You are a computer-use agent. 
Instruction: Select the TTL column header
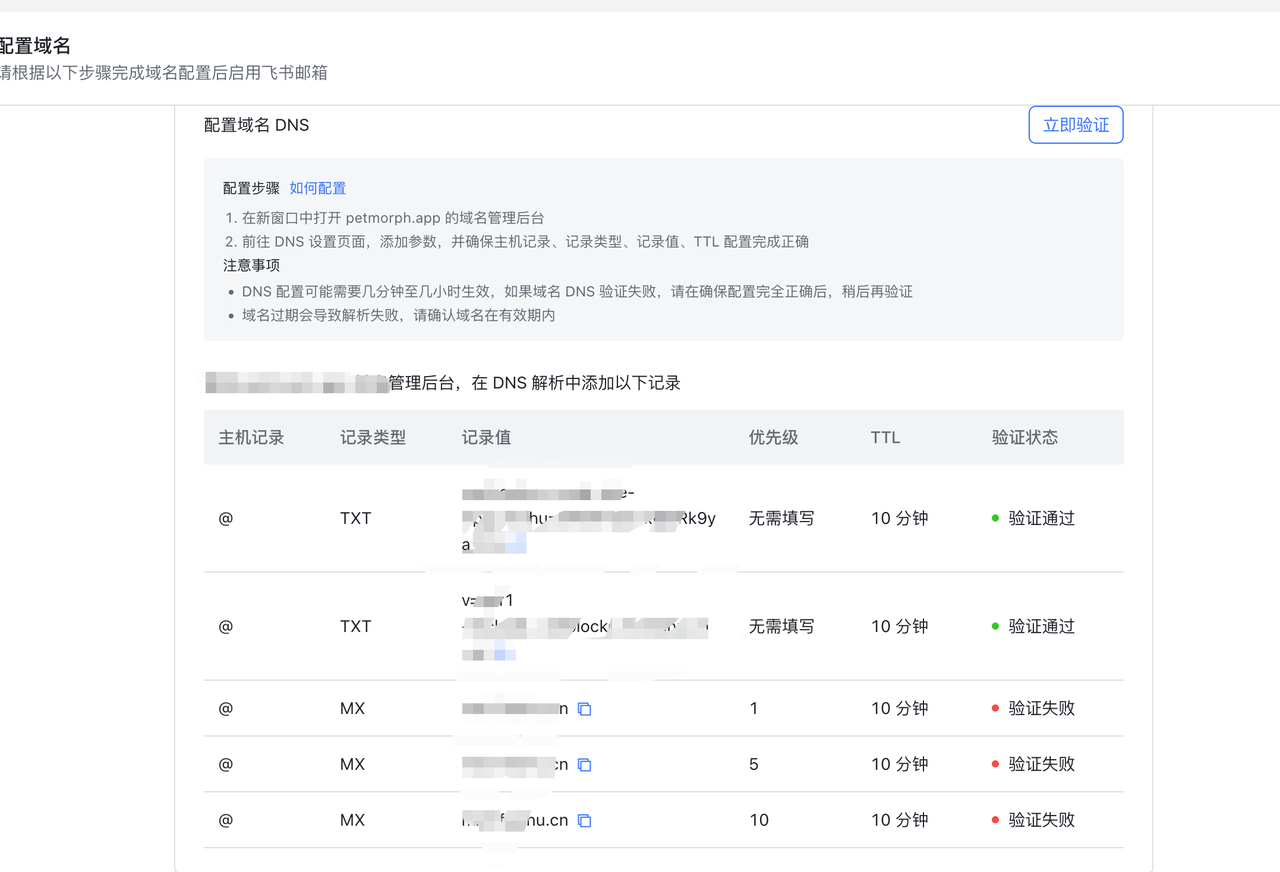pos(884,437)
